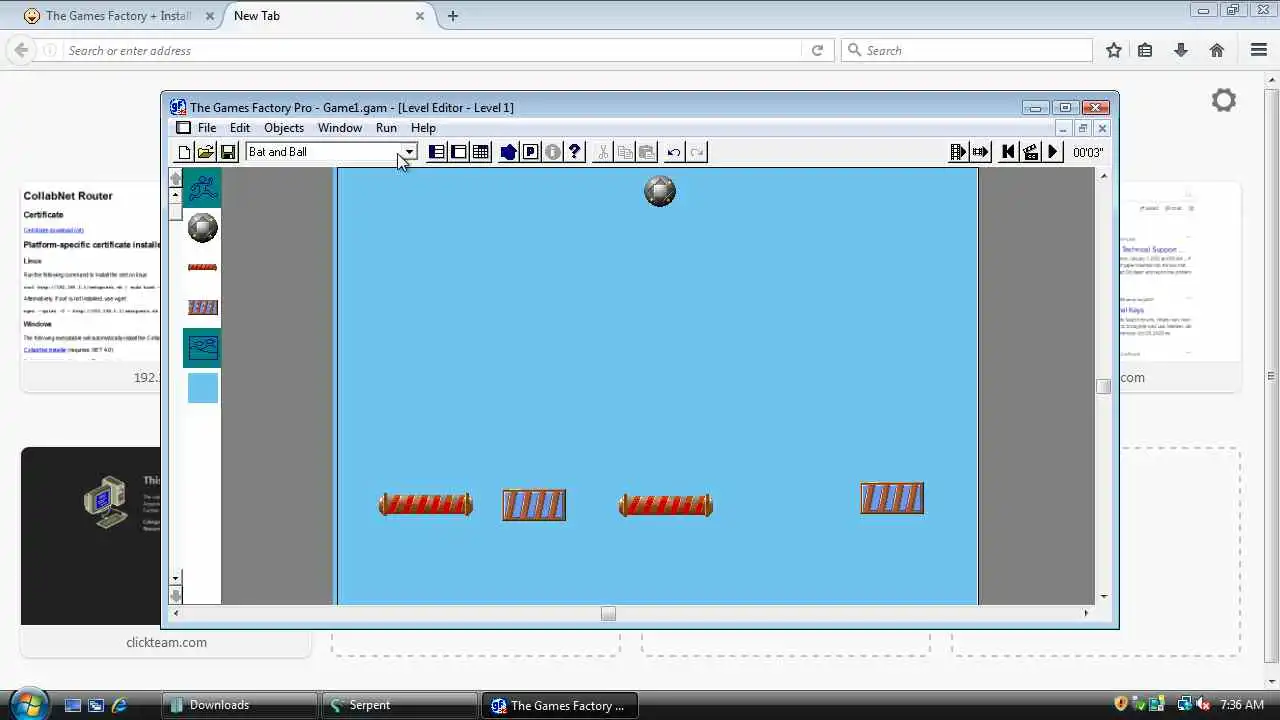Expand the 'Bat and Ball' library dropdown
This screenshot has width=1280, height=720.
(408, 152)
